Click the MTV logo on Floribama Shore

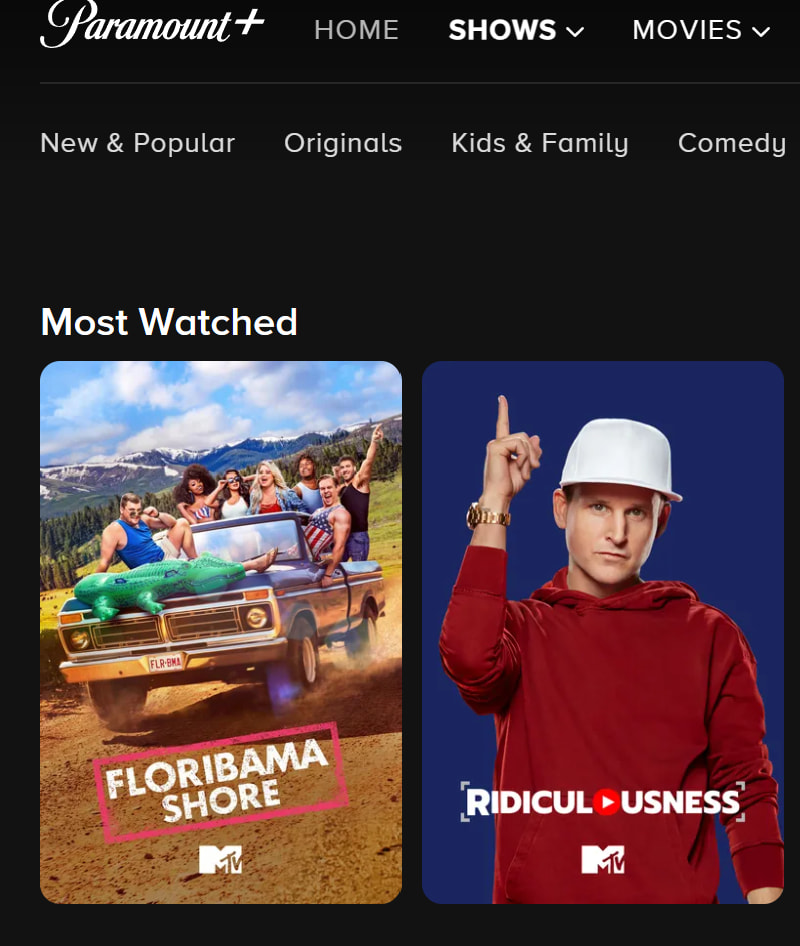coord(221,859)
